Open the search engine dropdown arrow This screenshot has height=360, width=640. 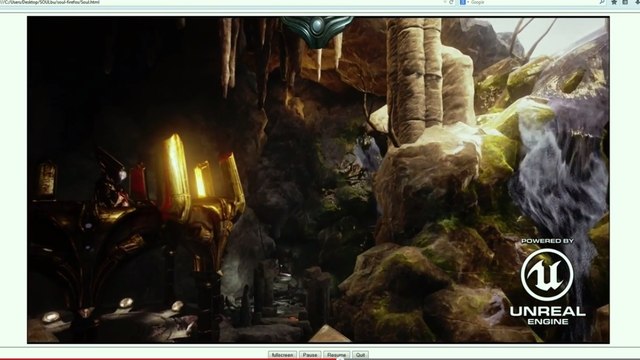[x=467, y=2]
